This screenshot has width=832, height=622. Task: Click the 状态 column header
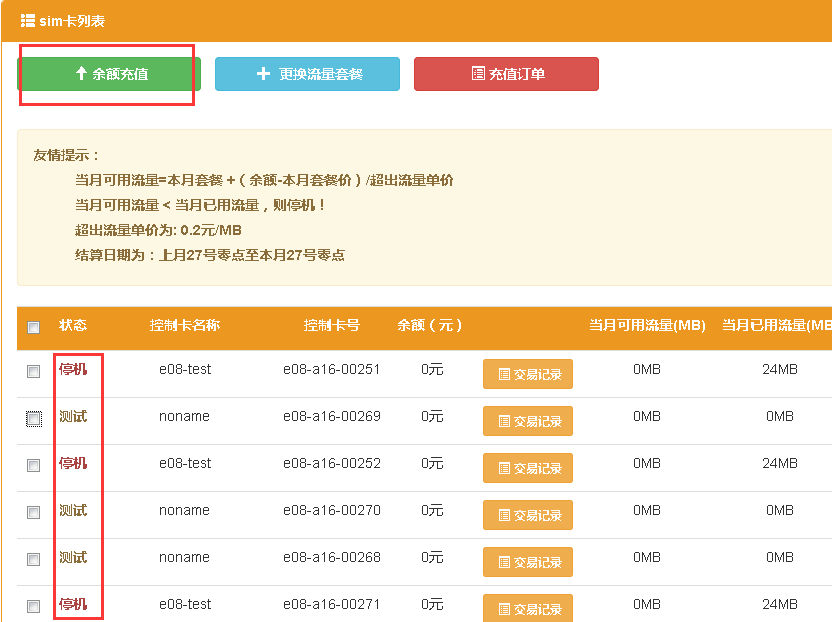click(73, 325)
